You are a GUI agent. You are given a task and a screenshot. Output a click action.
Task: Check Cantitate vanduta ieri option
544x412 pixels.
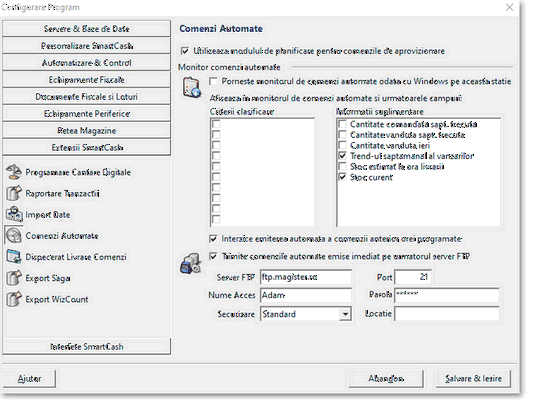point(342,145)
